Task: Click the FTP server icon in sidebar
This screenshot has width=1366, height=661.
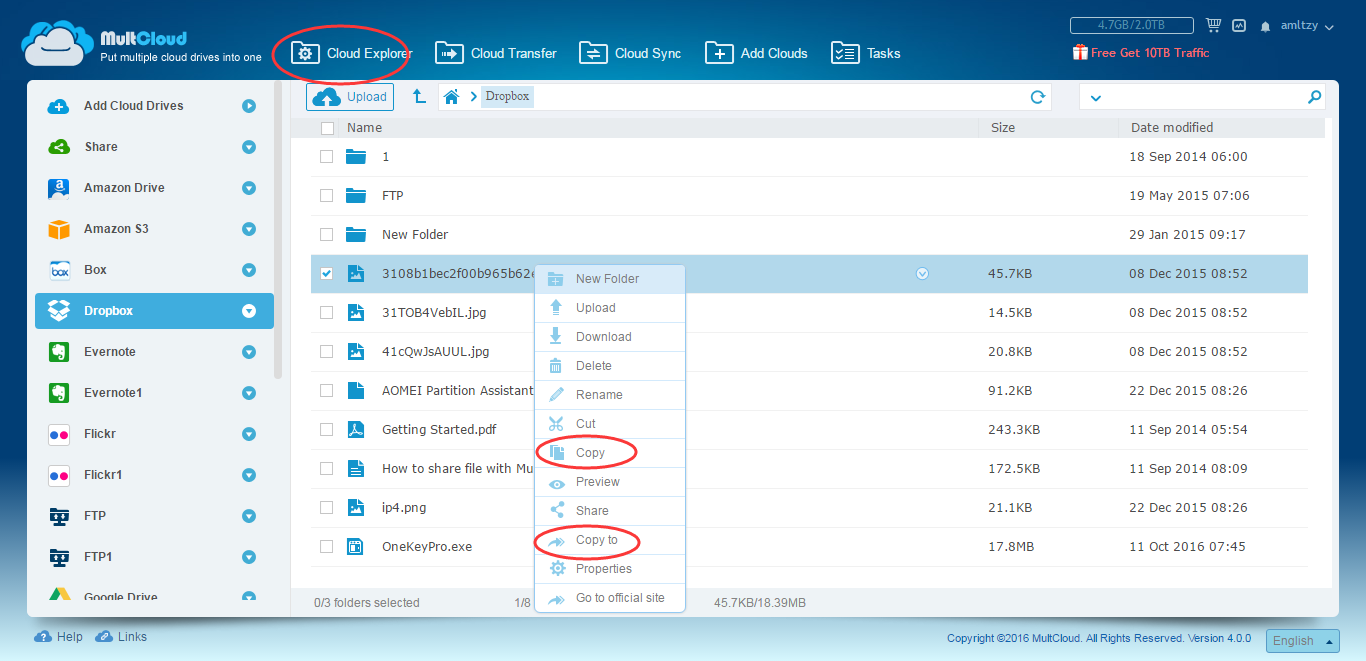Action: (59, 516)
